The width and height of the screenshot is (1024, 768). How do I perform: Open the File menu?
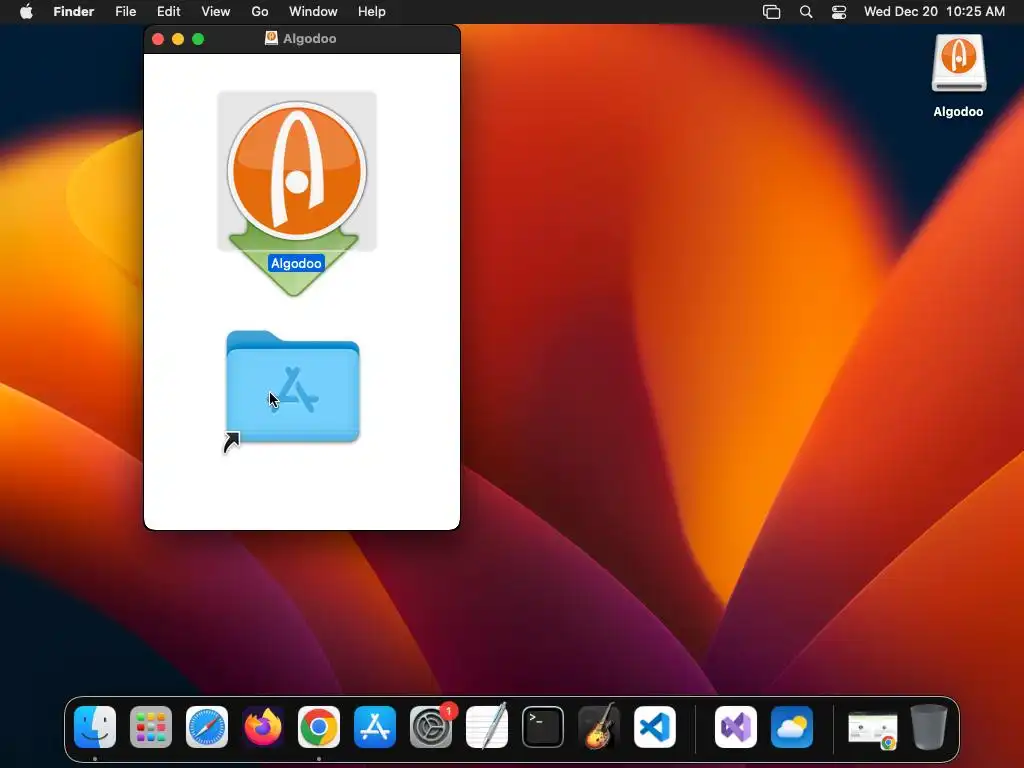coord(125,12)
